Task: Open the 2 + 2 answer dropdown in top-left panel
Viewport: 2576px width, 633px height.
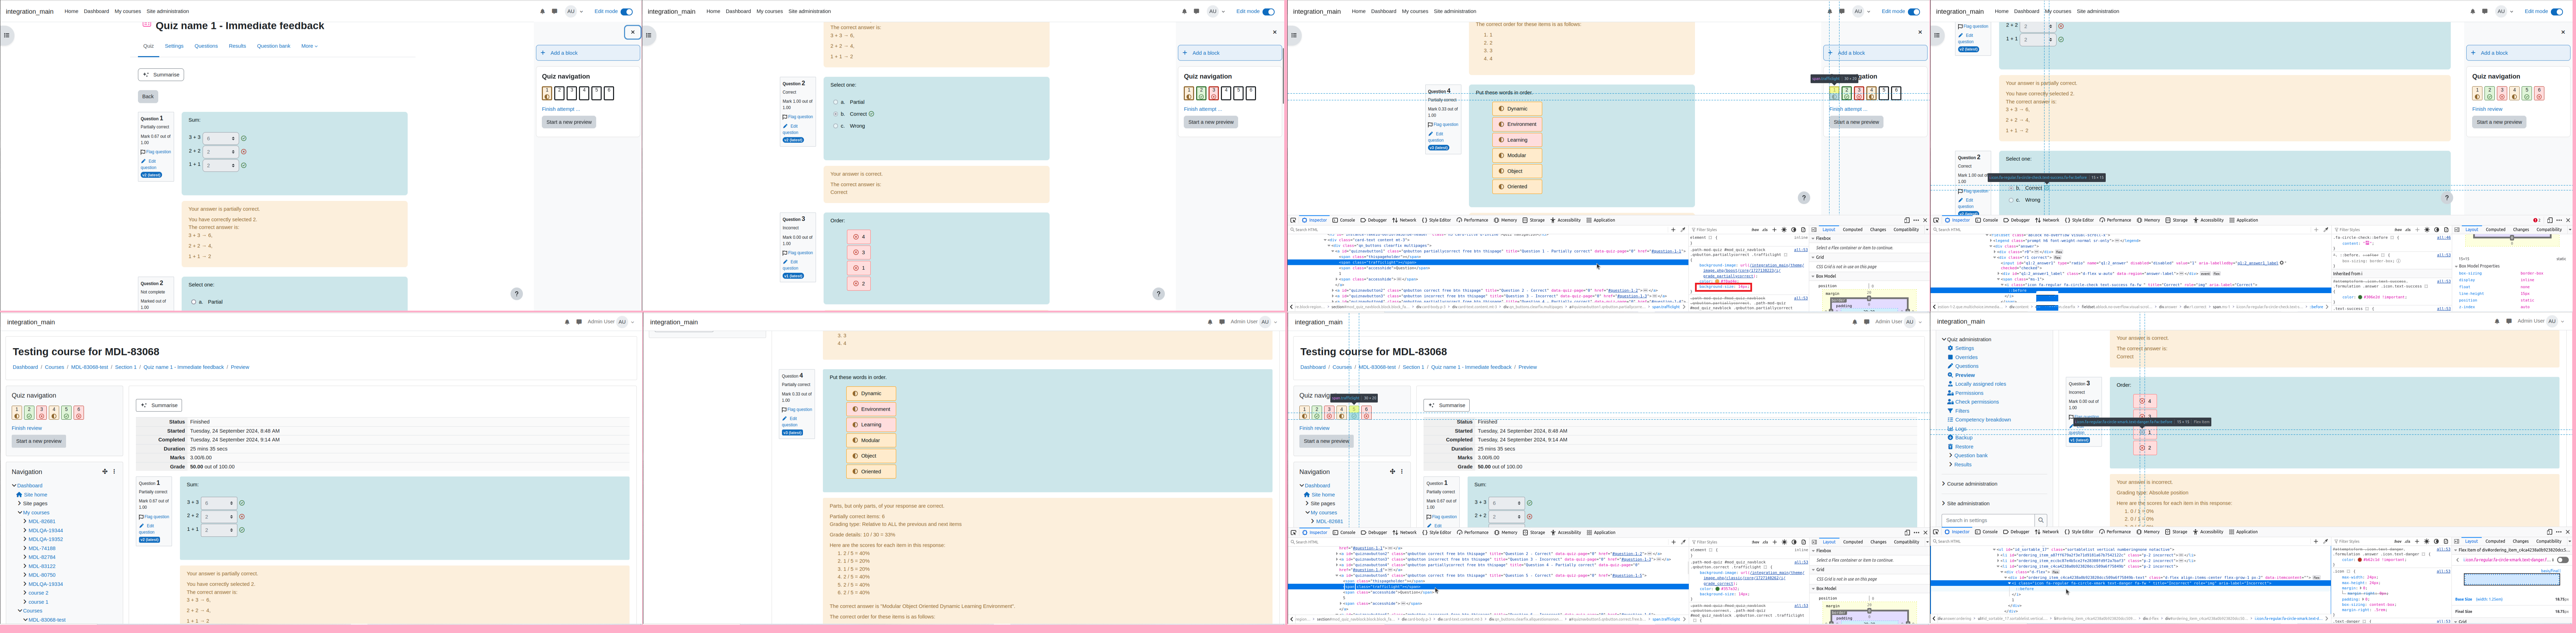Action: (220, 152)
